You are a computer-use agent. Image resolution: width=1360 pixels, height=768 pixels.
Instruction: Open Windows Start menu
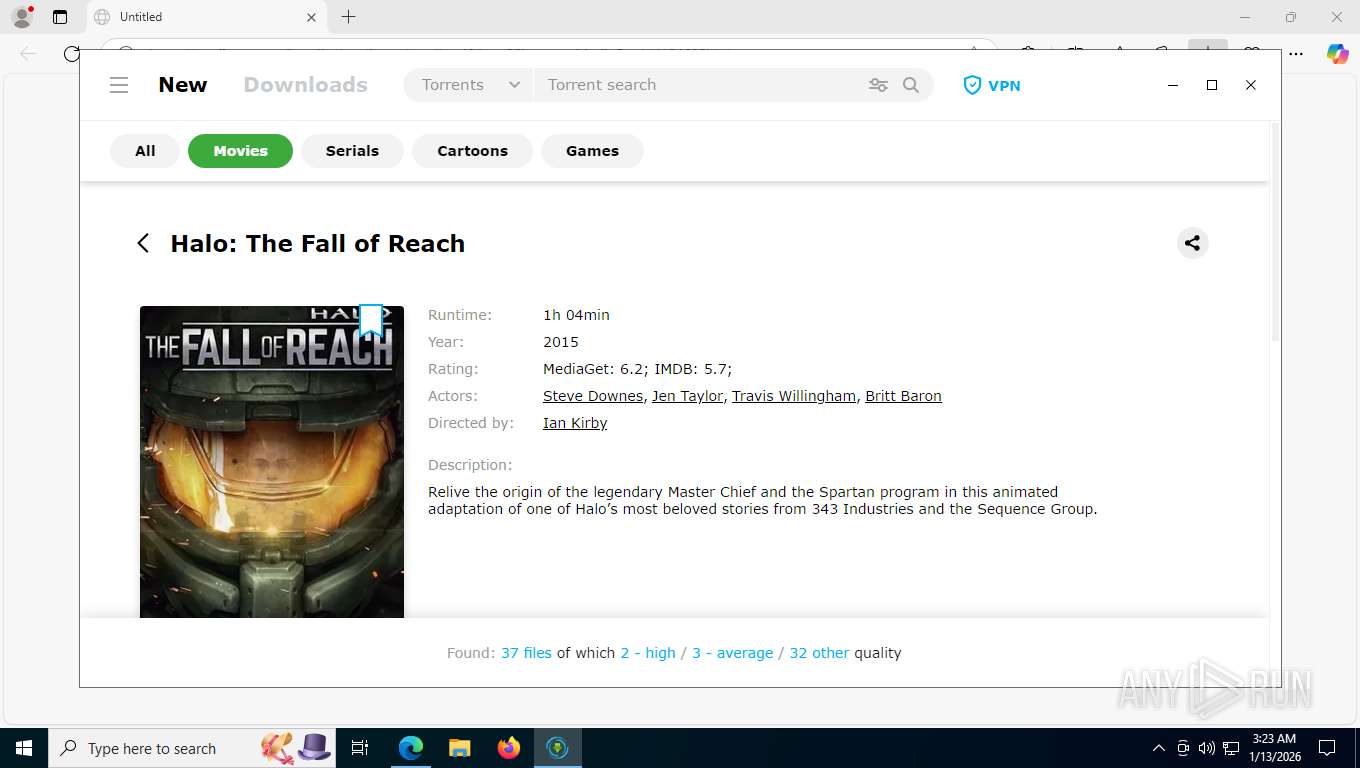(x=24, y=748)
